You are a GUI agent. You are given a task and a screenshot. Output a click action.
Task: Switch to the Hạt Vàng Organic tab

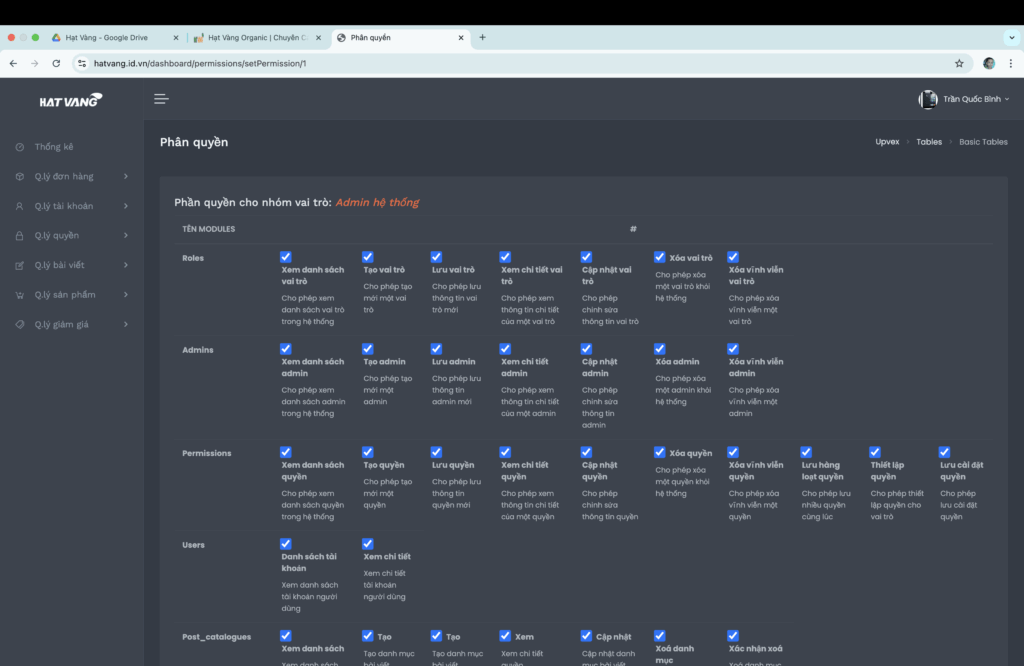tap(257, 38)
